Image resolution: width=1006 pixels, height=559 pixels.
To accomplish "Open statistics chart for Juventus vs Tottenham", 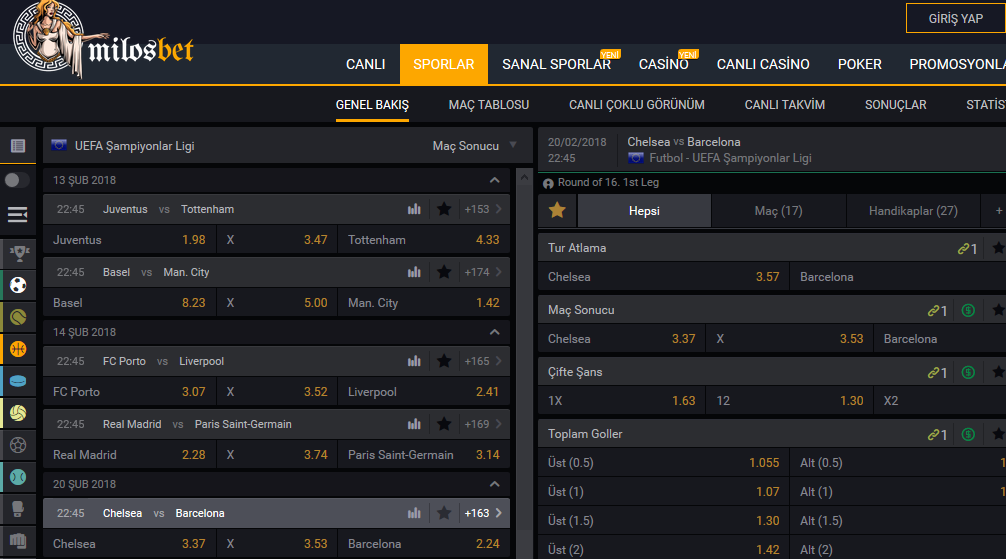I will pos(414,209).
